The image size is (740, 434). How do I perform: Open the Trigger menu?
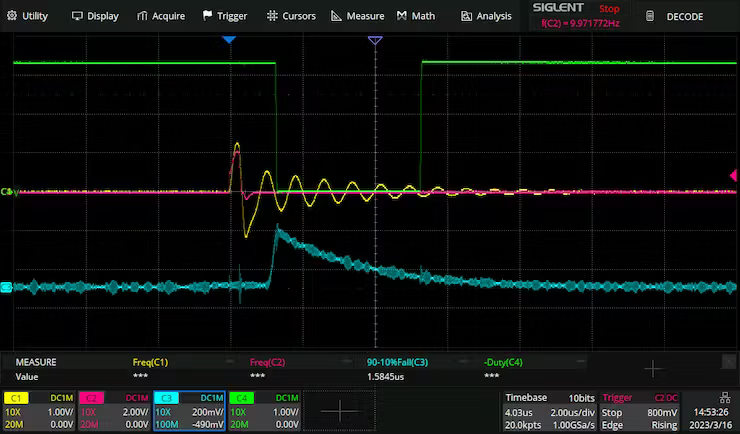(225, 16)
